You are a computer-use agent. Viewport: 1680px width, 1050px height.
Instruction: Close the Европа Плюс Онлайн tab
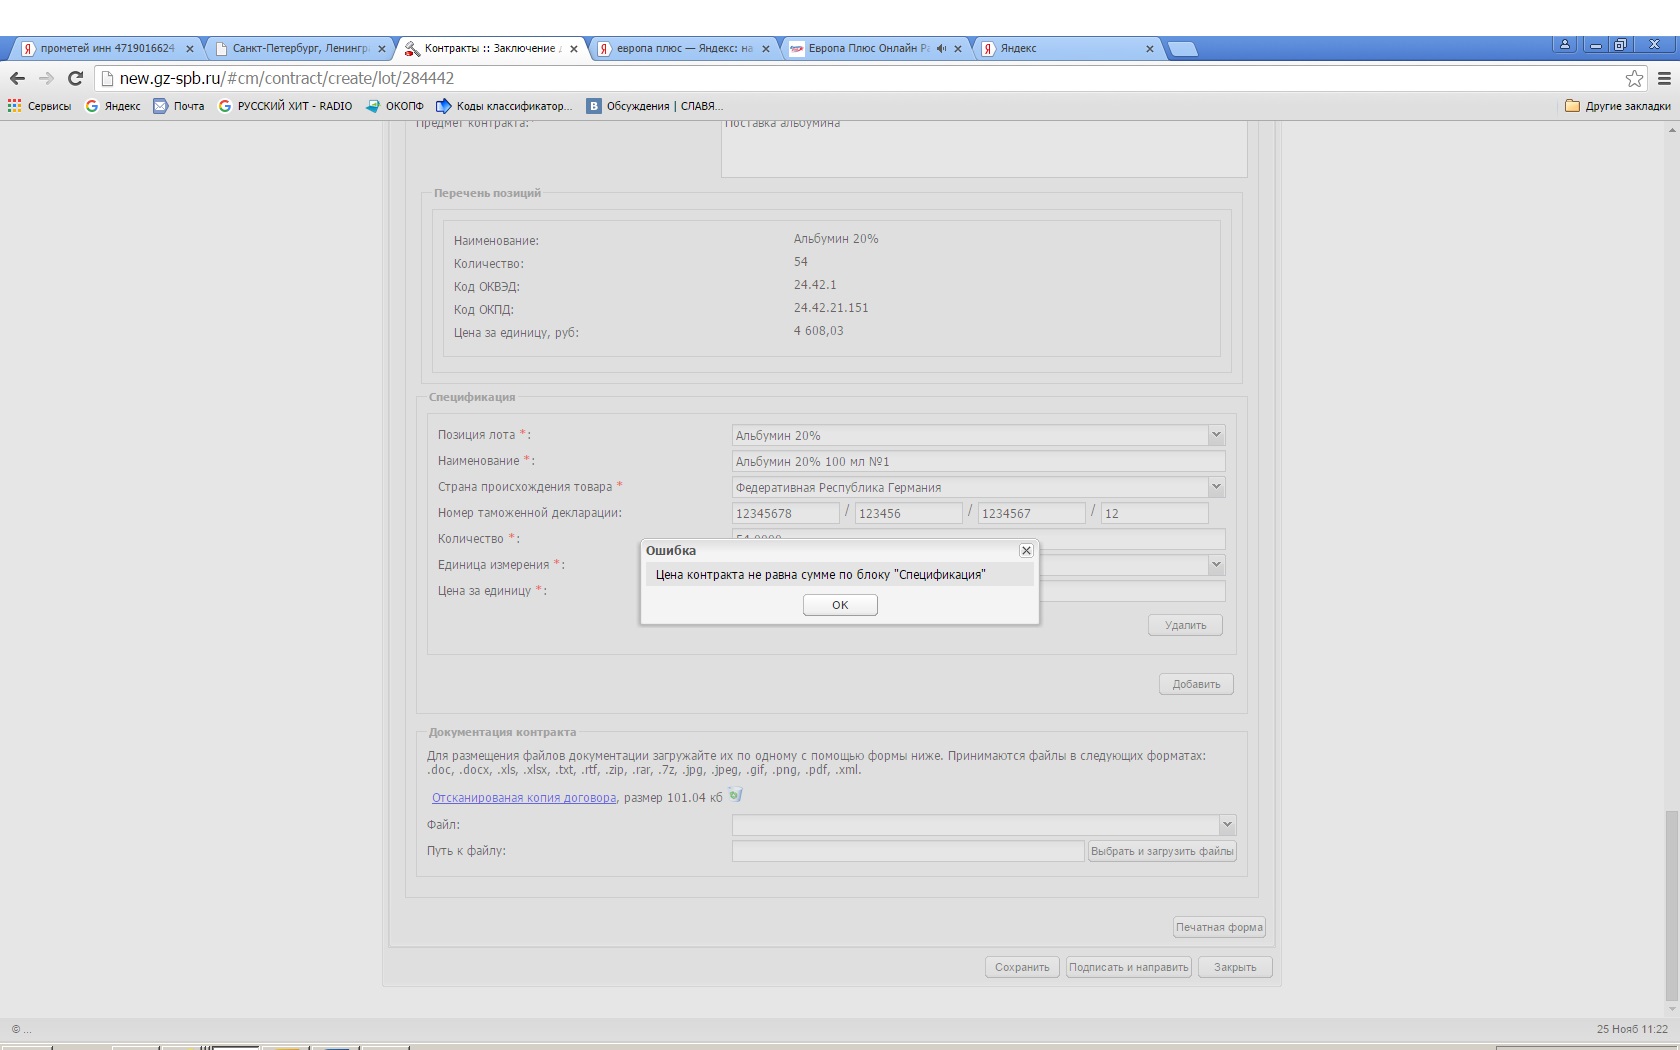click(958, 48)
